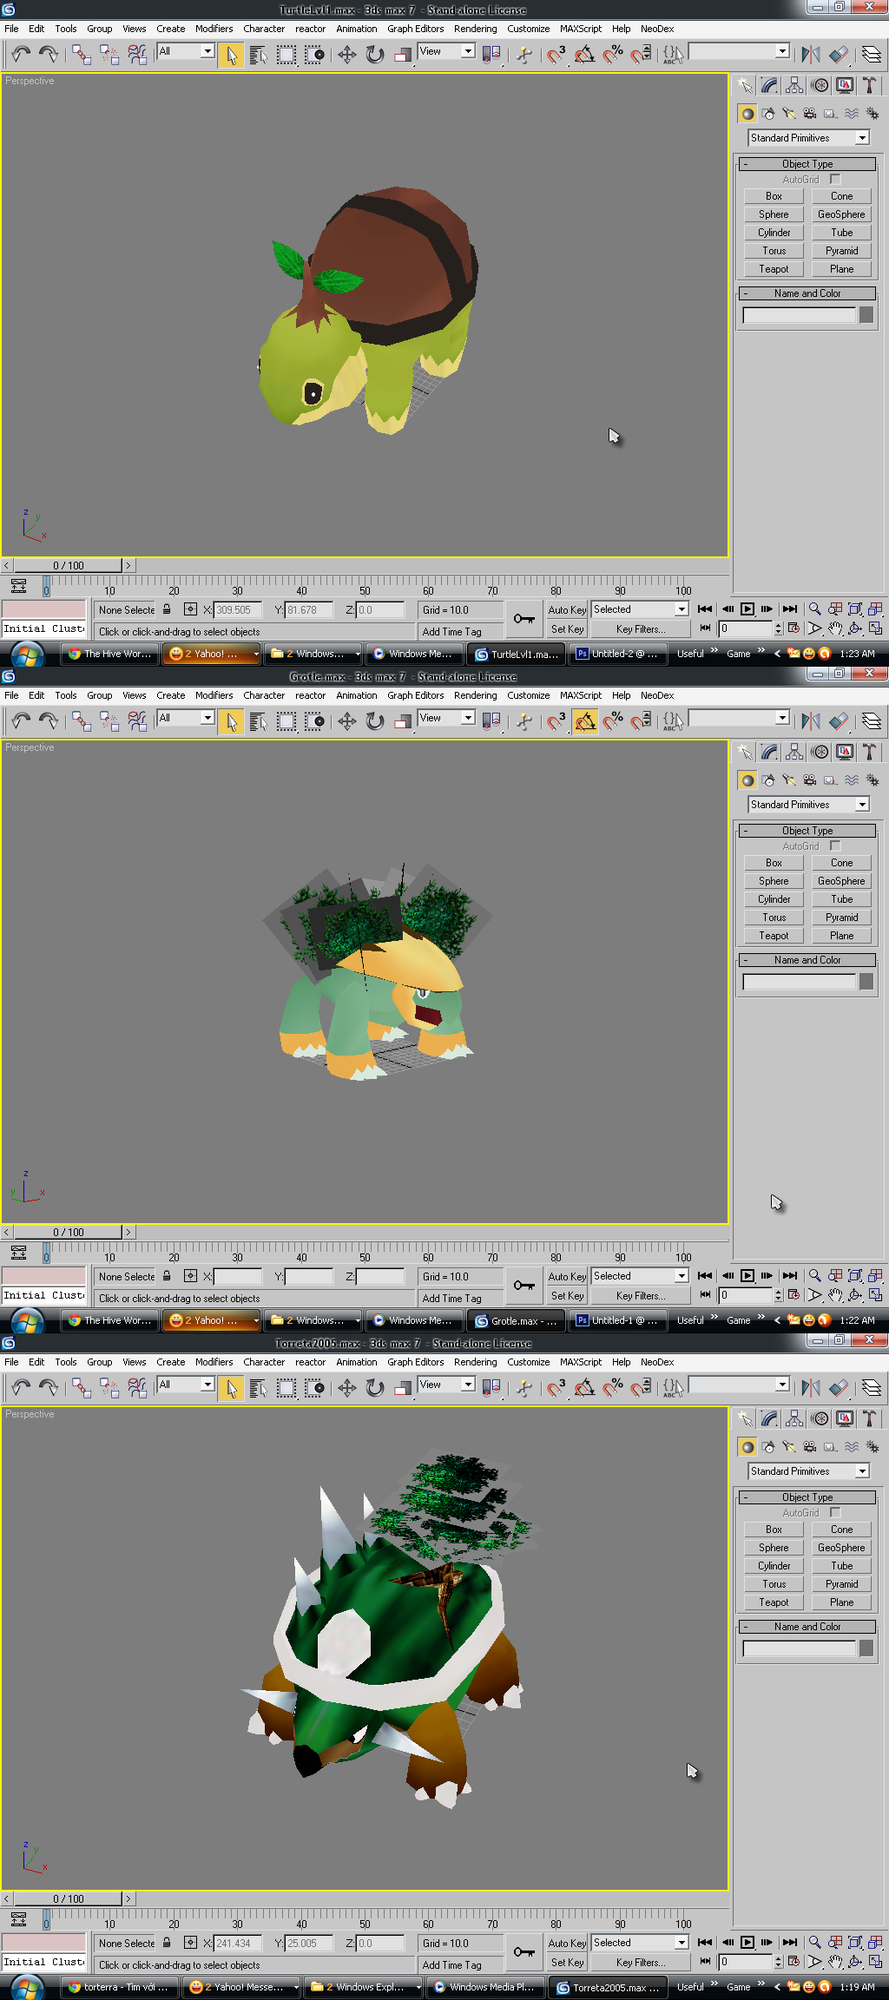889x2000 pixels.
Task: Open Graph Editors menu in TurtleLvl1.max window
Action: (x=415, y=29)
